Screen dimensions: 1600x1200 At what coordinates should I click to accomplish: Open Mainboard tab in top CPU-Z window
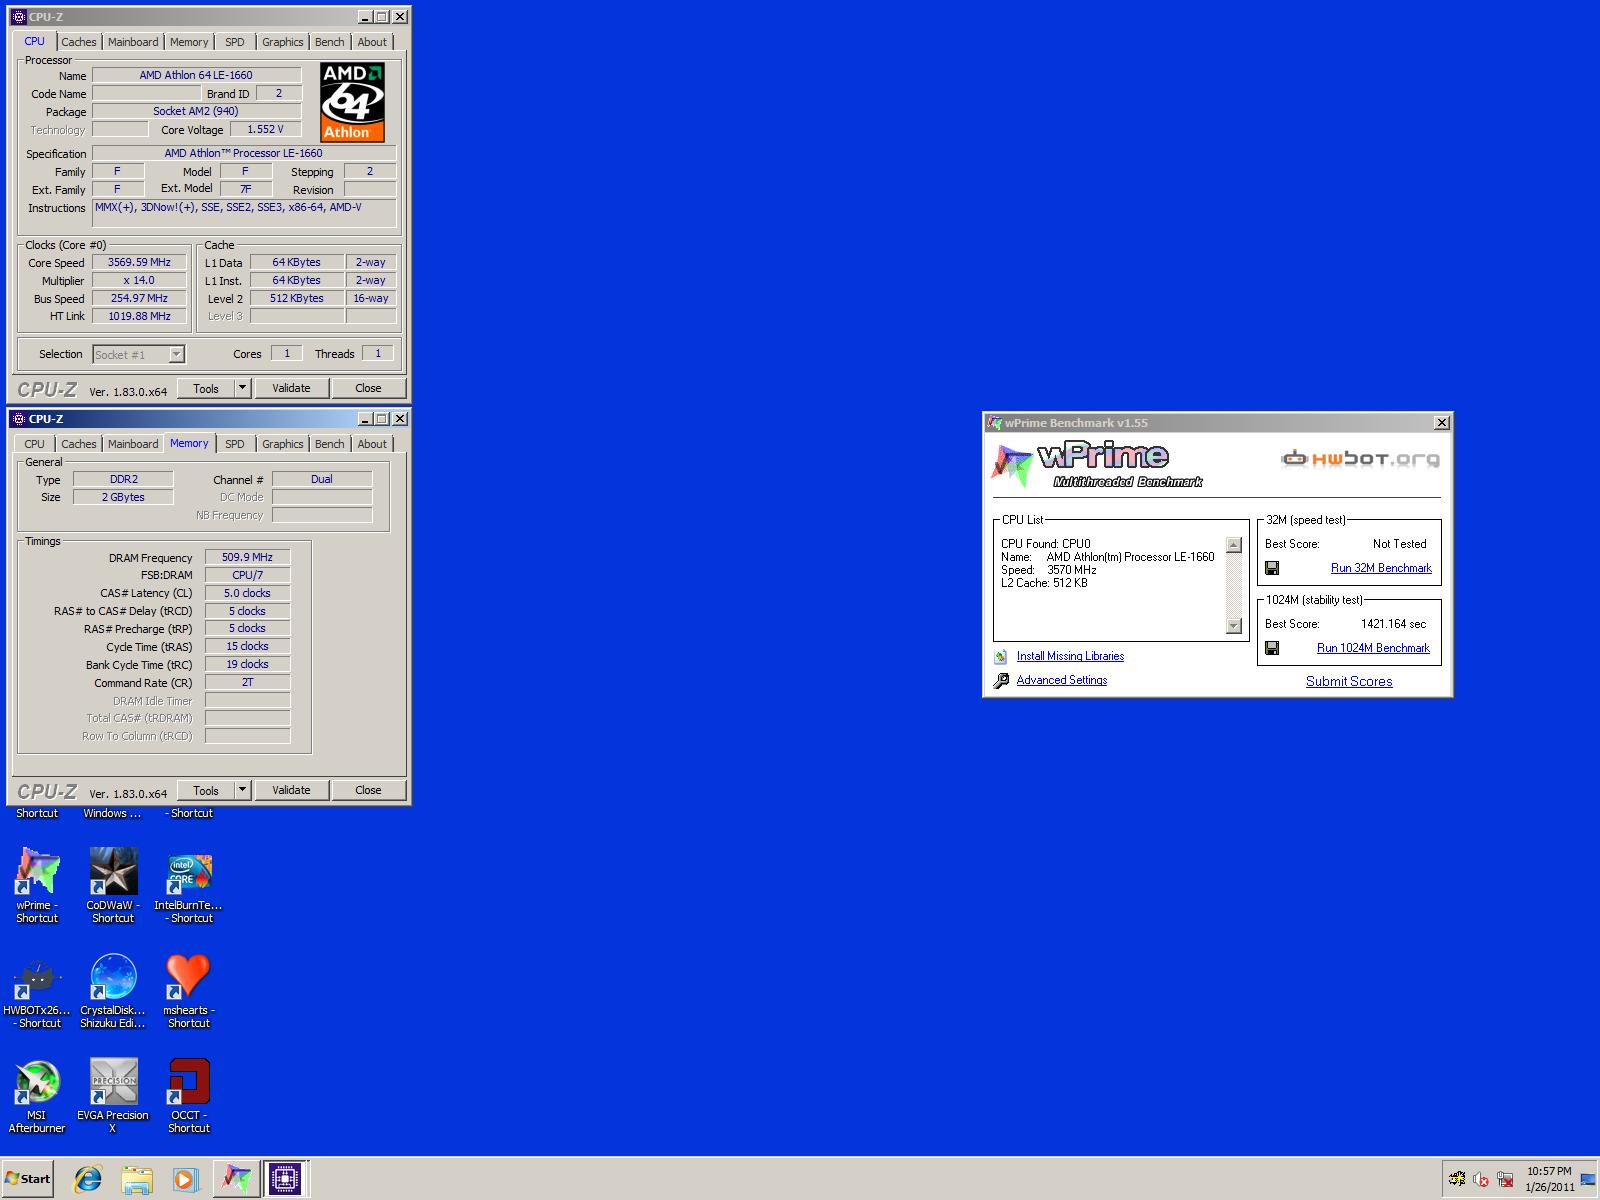[x=133, y=42]
